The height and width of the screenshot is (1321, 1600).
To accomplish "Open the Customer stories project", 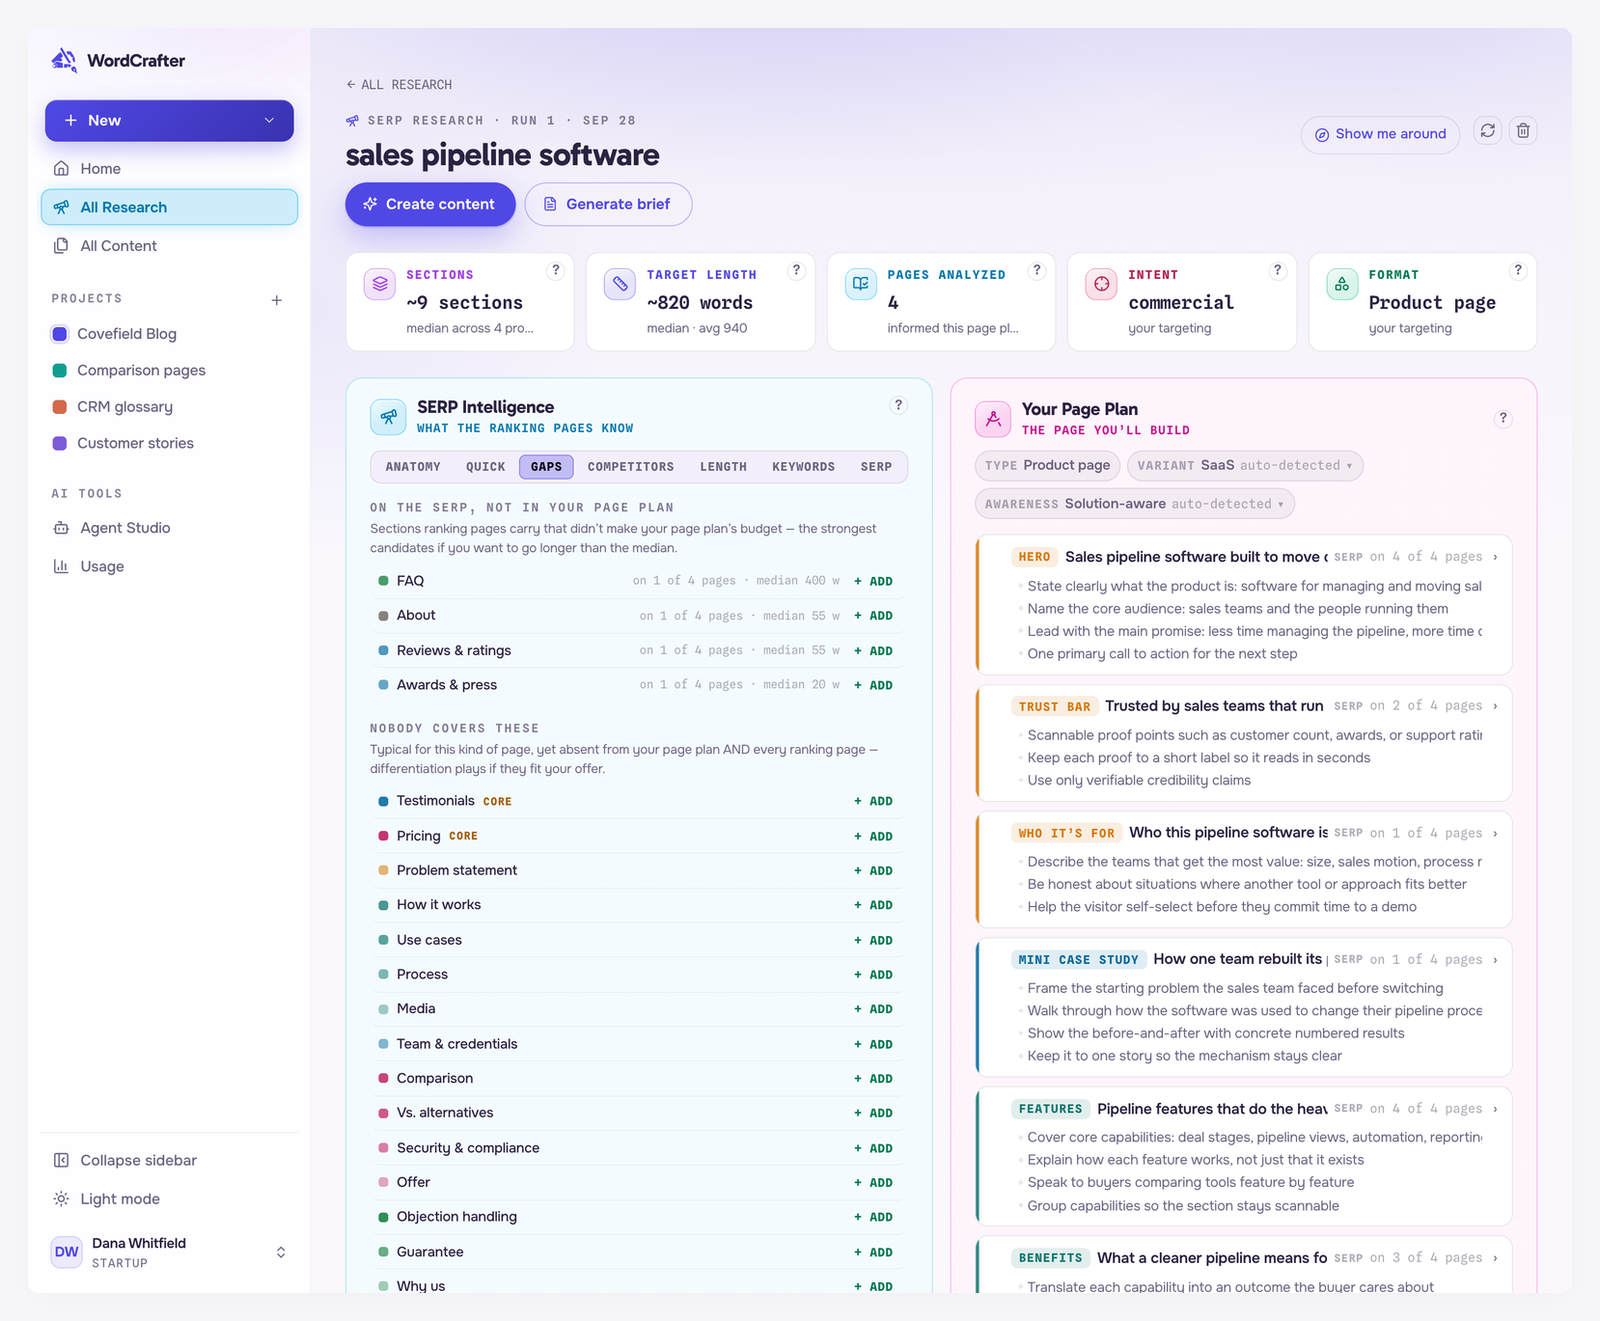I will tap(169, 443).
